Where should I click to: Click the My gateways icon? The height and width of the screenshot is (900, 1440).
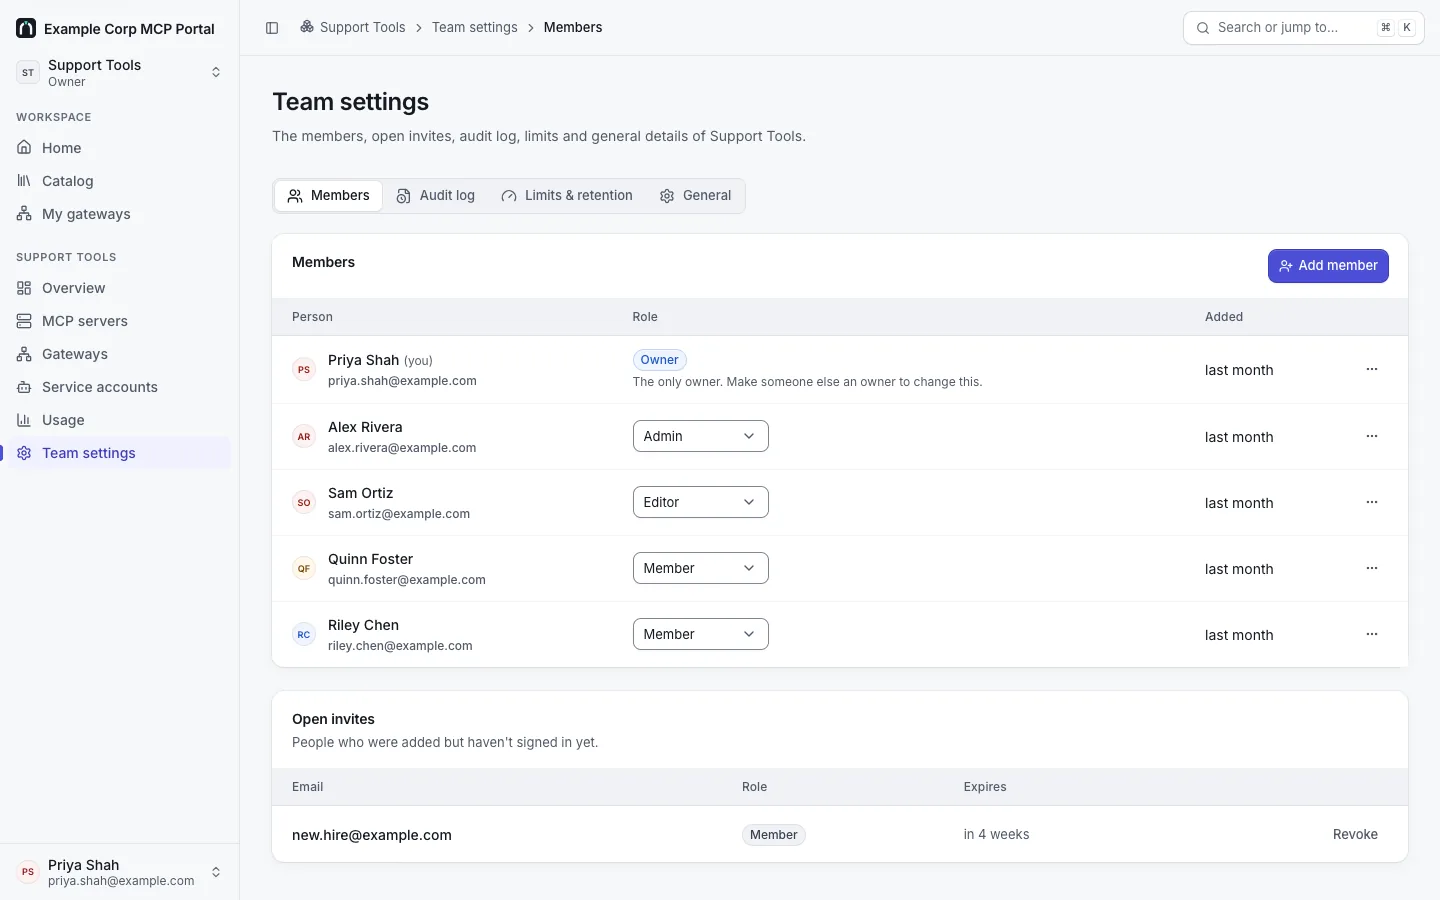coord(24,213)
